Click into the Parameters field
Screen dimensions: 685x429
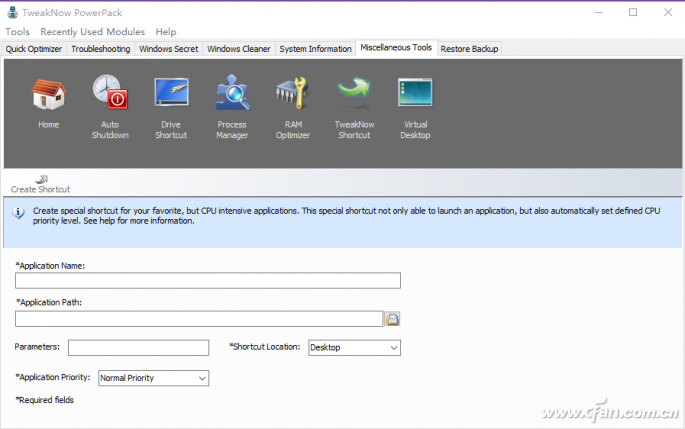pyautogui.click(x=138, y=348)
